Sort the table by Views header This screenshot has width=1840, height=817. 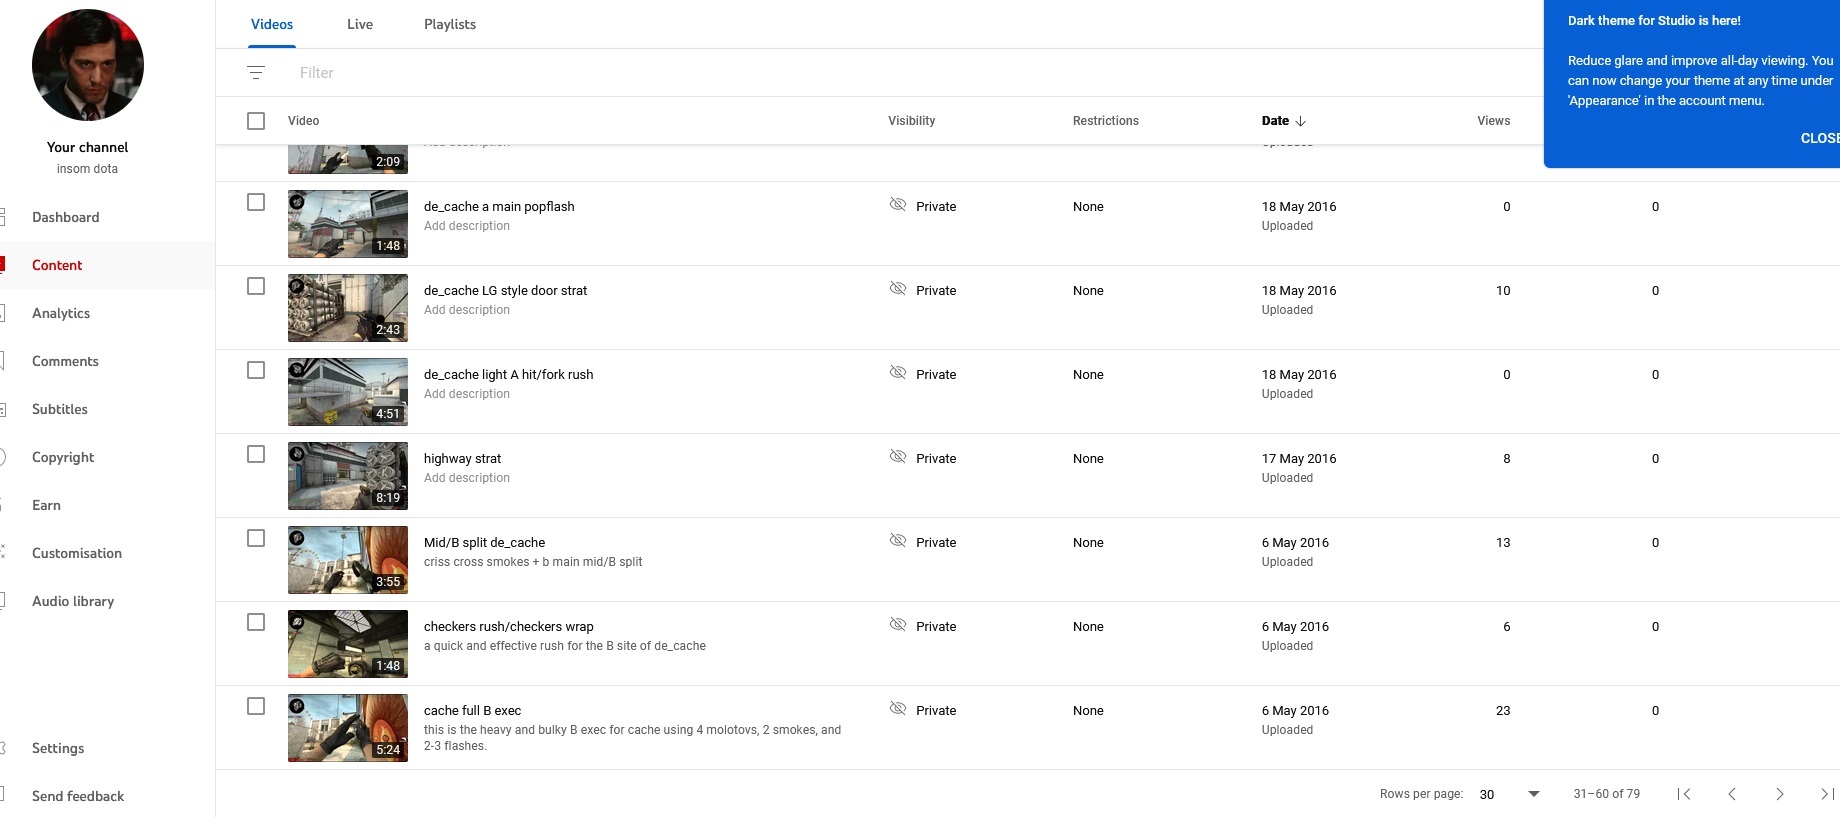[x=1493, y=121]
